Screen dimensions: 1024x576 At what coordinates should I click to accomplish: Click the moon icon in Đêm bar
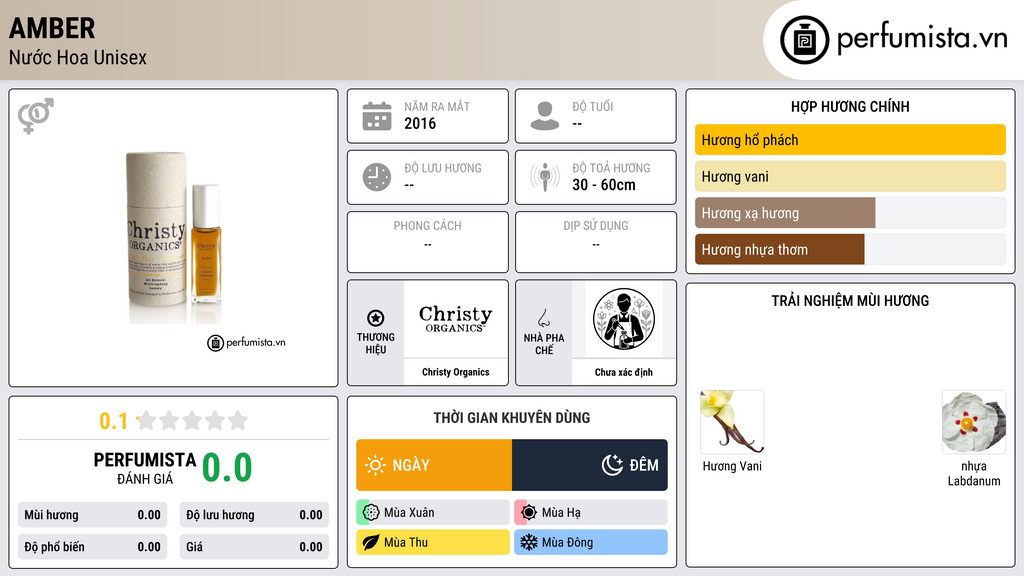[612, 465]
